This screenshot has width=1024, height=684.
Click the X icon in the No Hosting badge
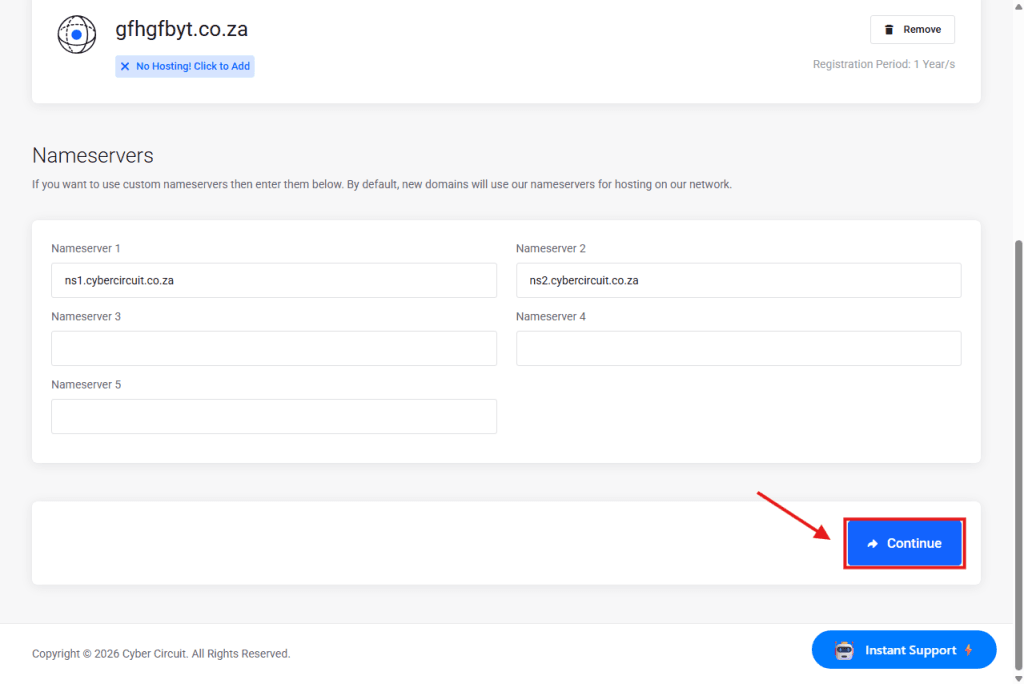pos(125,67)
